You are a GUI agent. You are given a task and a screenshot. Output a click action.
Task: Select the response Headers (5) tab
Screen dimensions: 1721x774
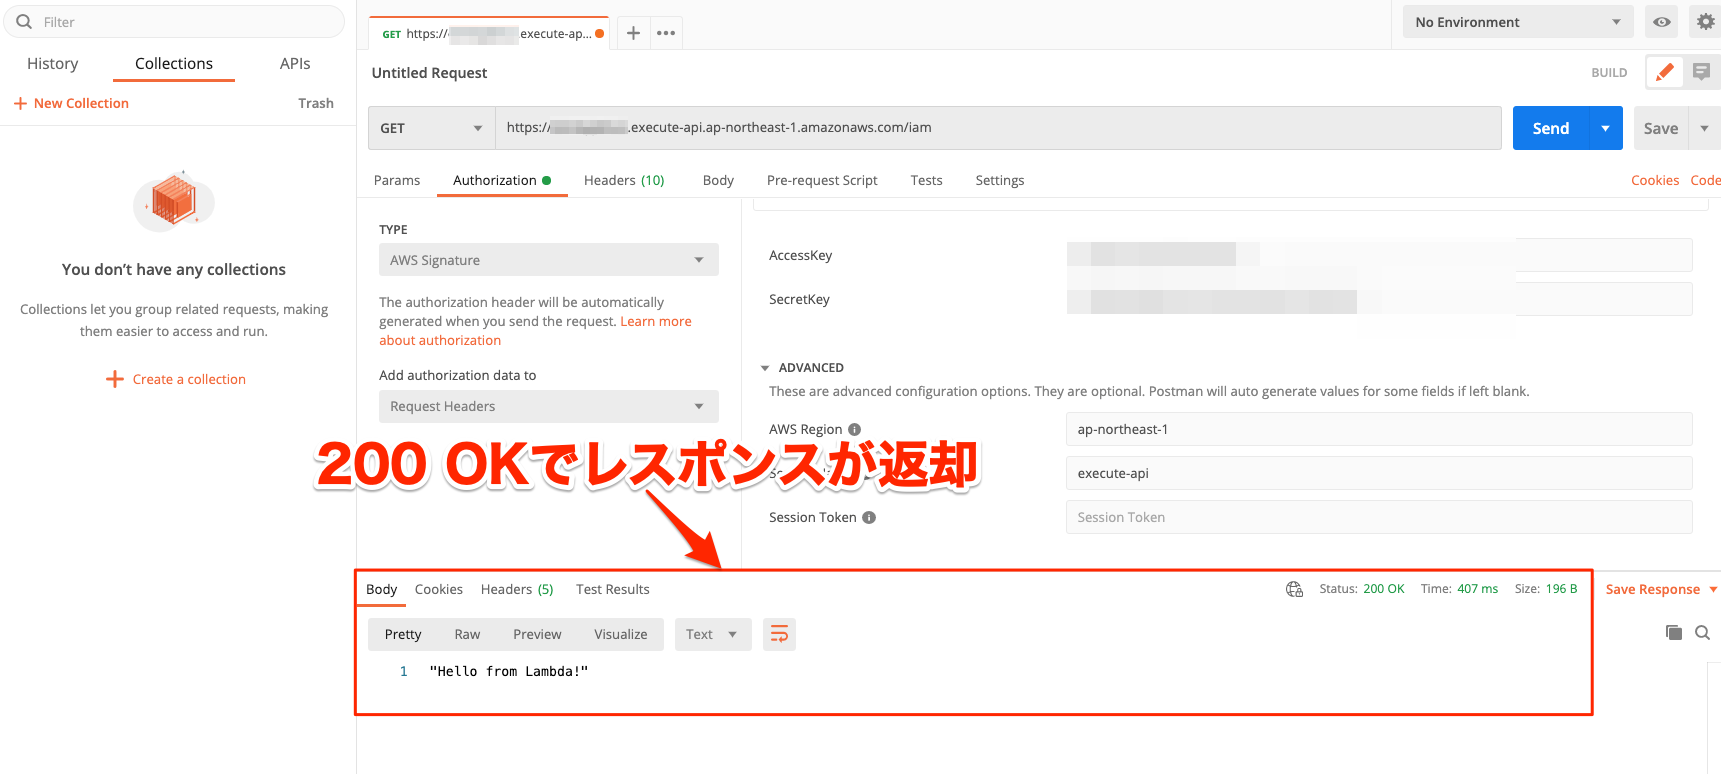click(517, 589)
